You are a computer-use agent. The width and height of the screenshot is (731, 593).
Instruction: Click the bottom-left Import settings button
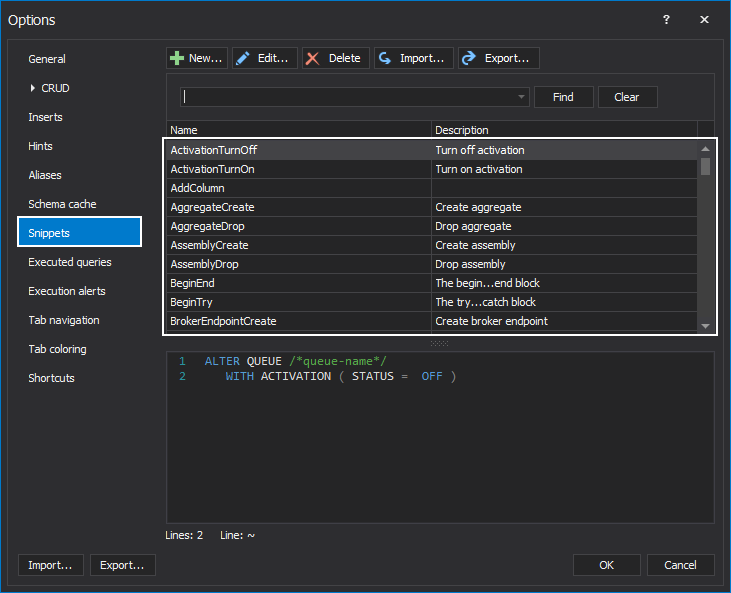pos(50,565)
